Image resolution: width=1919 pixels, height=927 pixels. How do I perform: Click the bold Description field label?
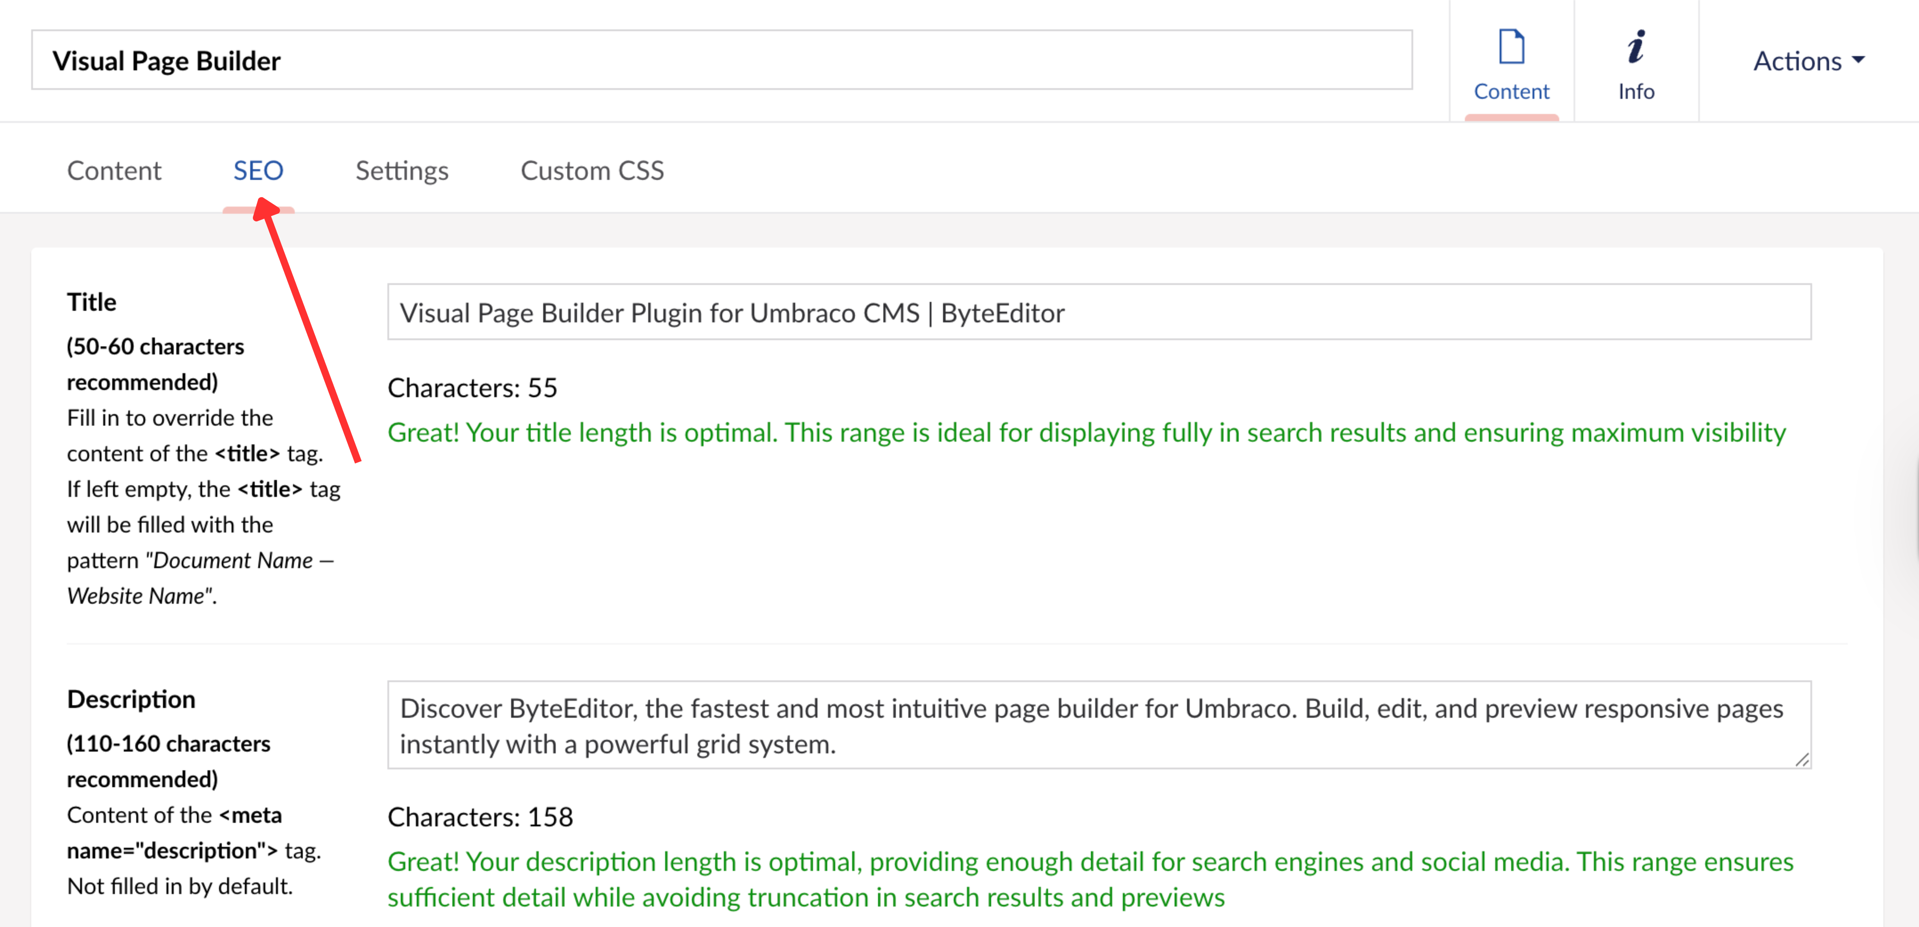[131, 699]
